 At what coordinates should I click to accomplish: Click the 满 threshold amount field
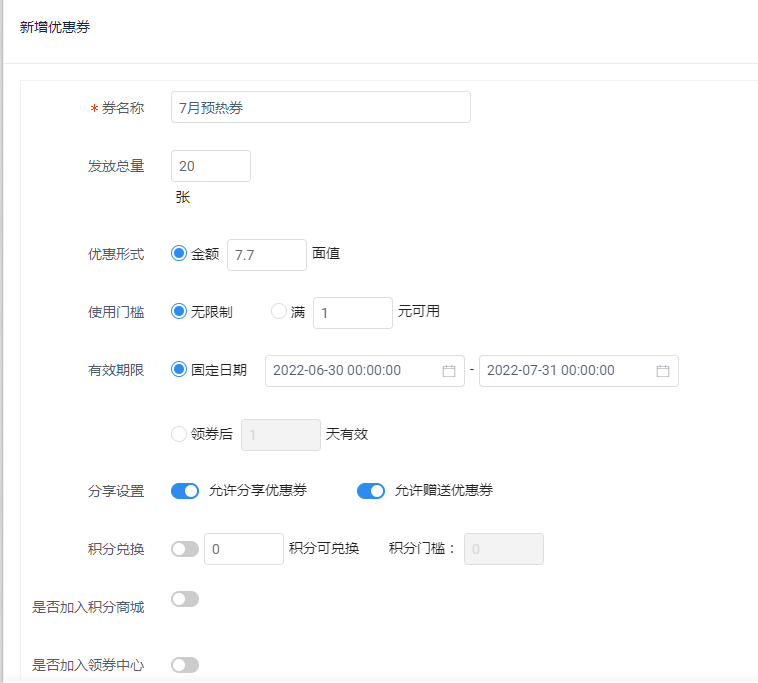coord(353,313)
